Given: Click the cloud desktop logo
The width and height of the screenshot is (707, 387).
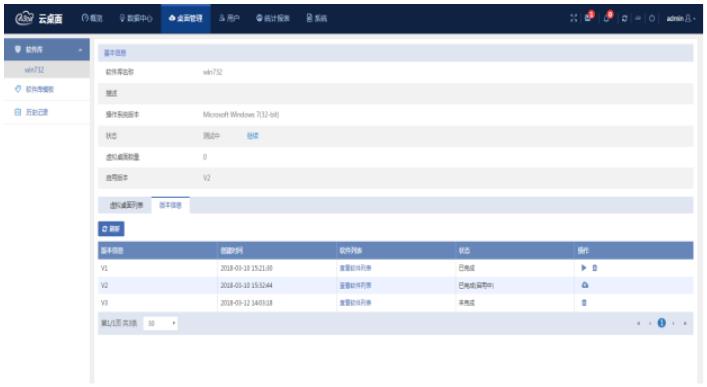Looking at the screenshot, I should point(38,18).
